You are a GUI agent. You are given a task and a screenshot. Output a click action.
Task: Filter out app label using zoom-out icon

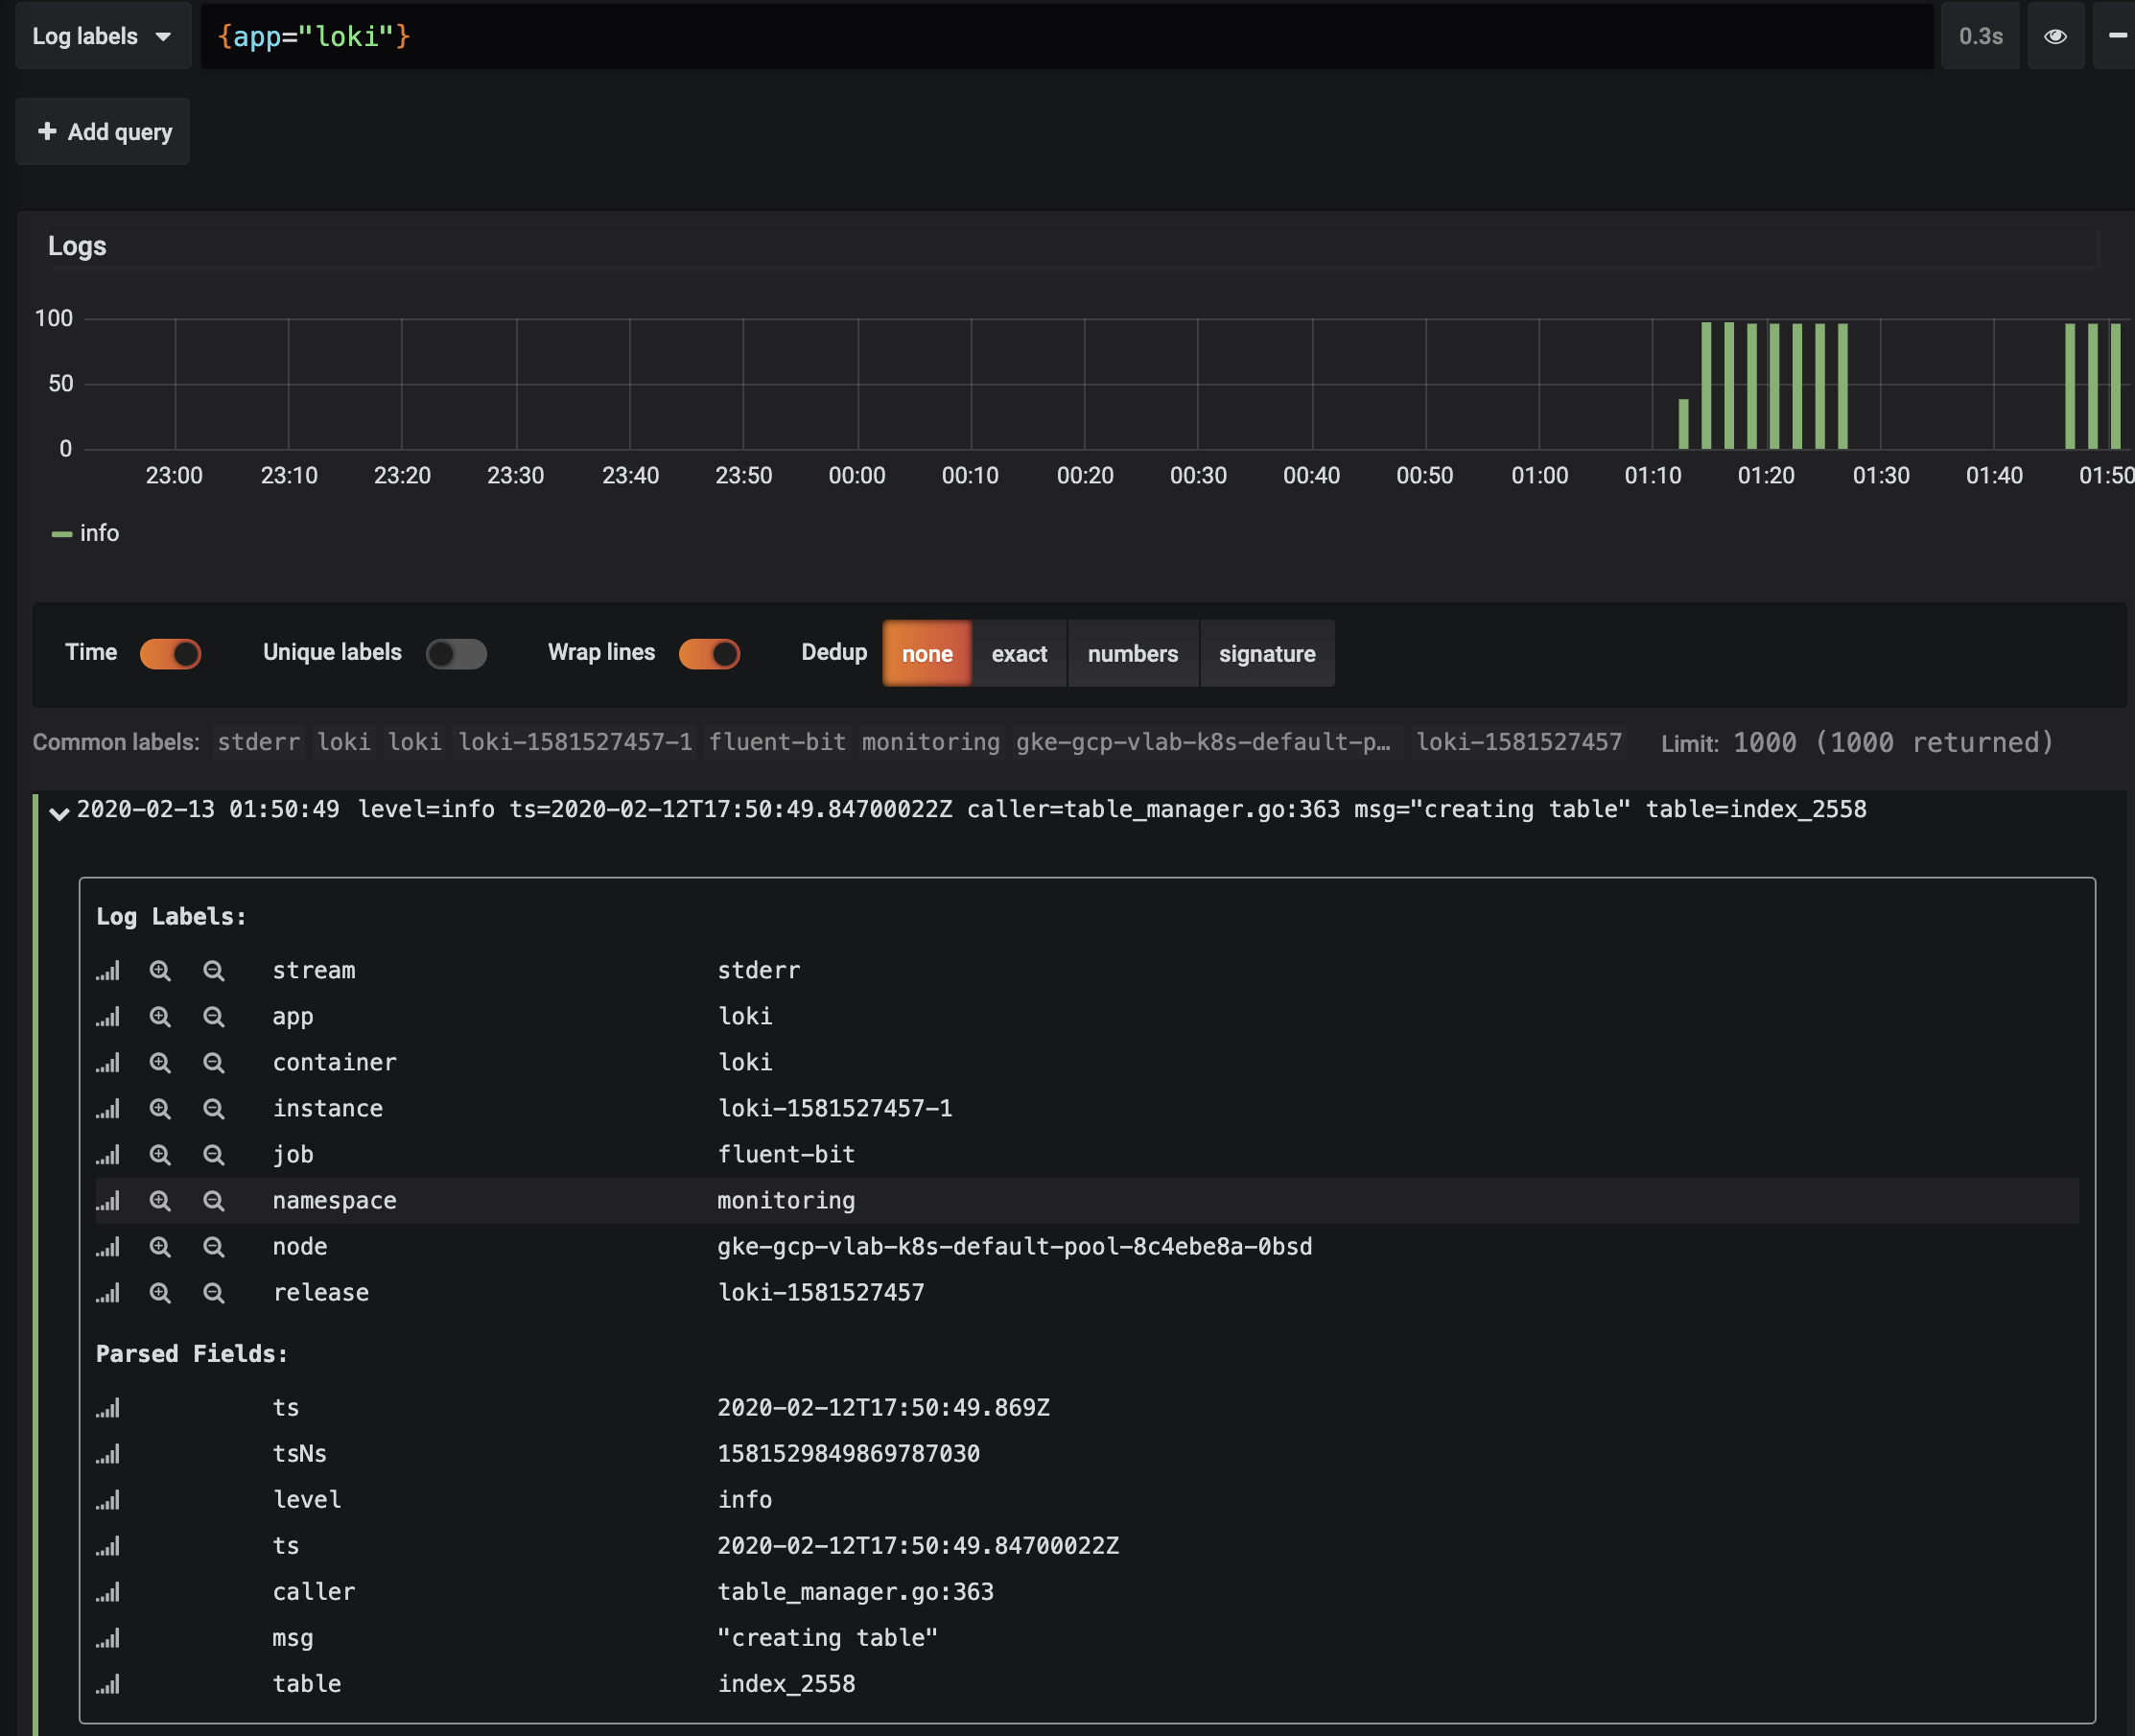click(x=213, y=1017)
